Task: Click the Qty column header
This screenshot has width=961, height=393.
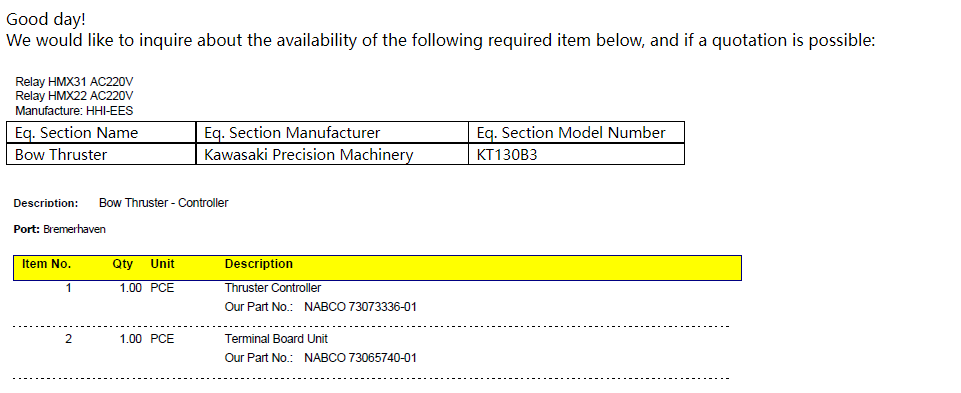Action: pyautogui.click(x=123, y=264)
